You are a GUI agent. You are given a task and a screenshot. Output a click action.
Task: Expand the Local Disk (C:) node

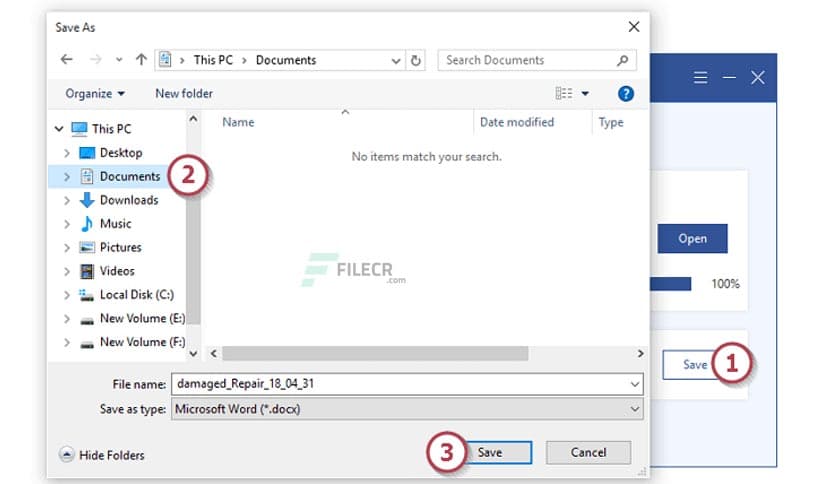tap(67, 295)
